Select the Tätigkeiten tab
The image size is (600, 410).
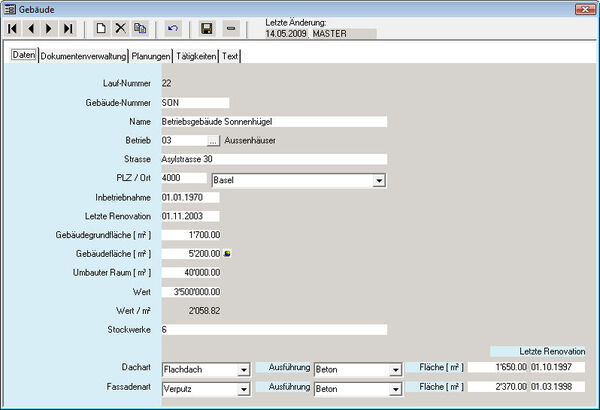196,56
